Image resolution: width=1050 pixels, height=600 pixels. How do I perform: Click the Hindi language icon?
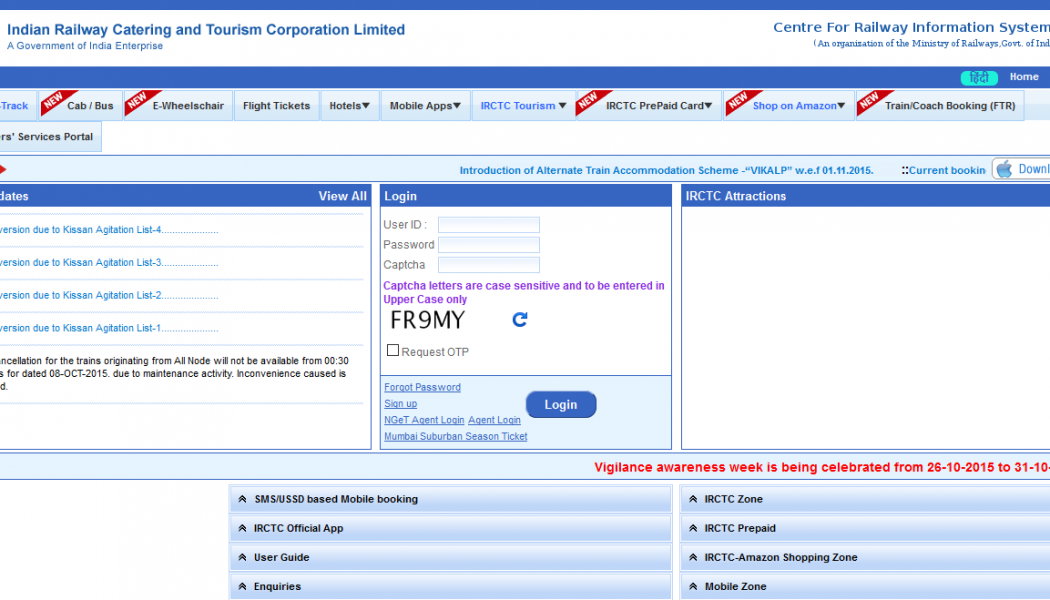click(979, 78)
